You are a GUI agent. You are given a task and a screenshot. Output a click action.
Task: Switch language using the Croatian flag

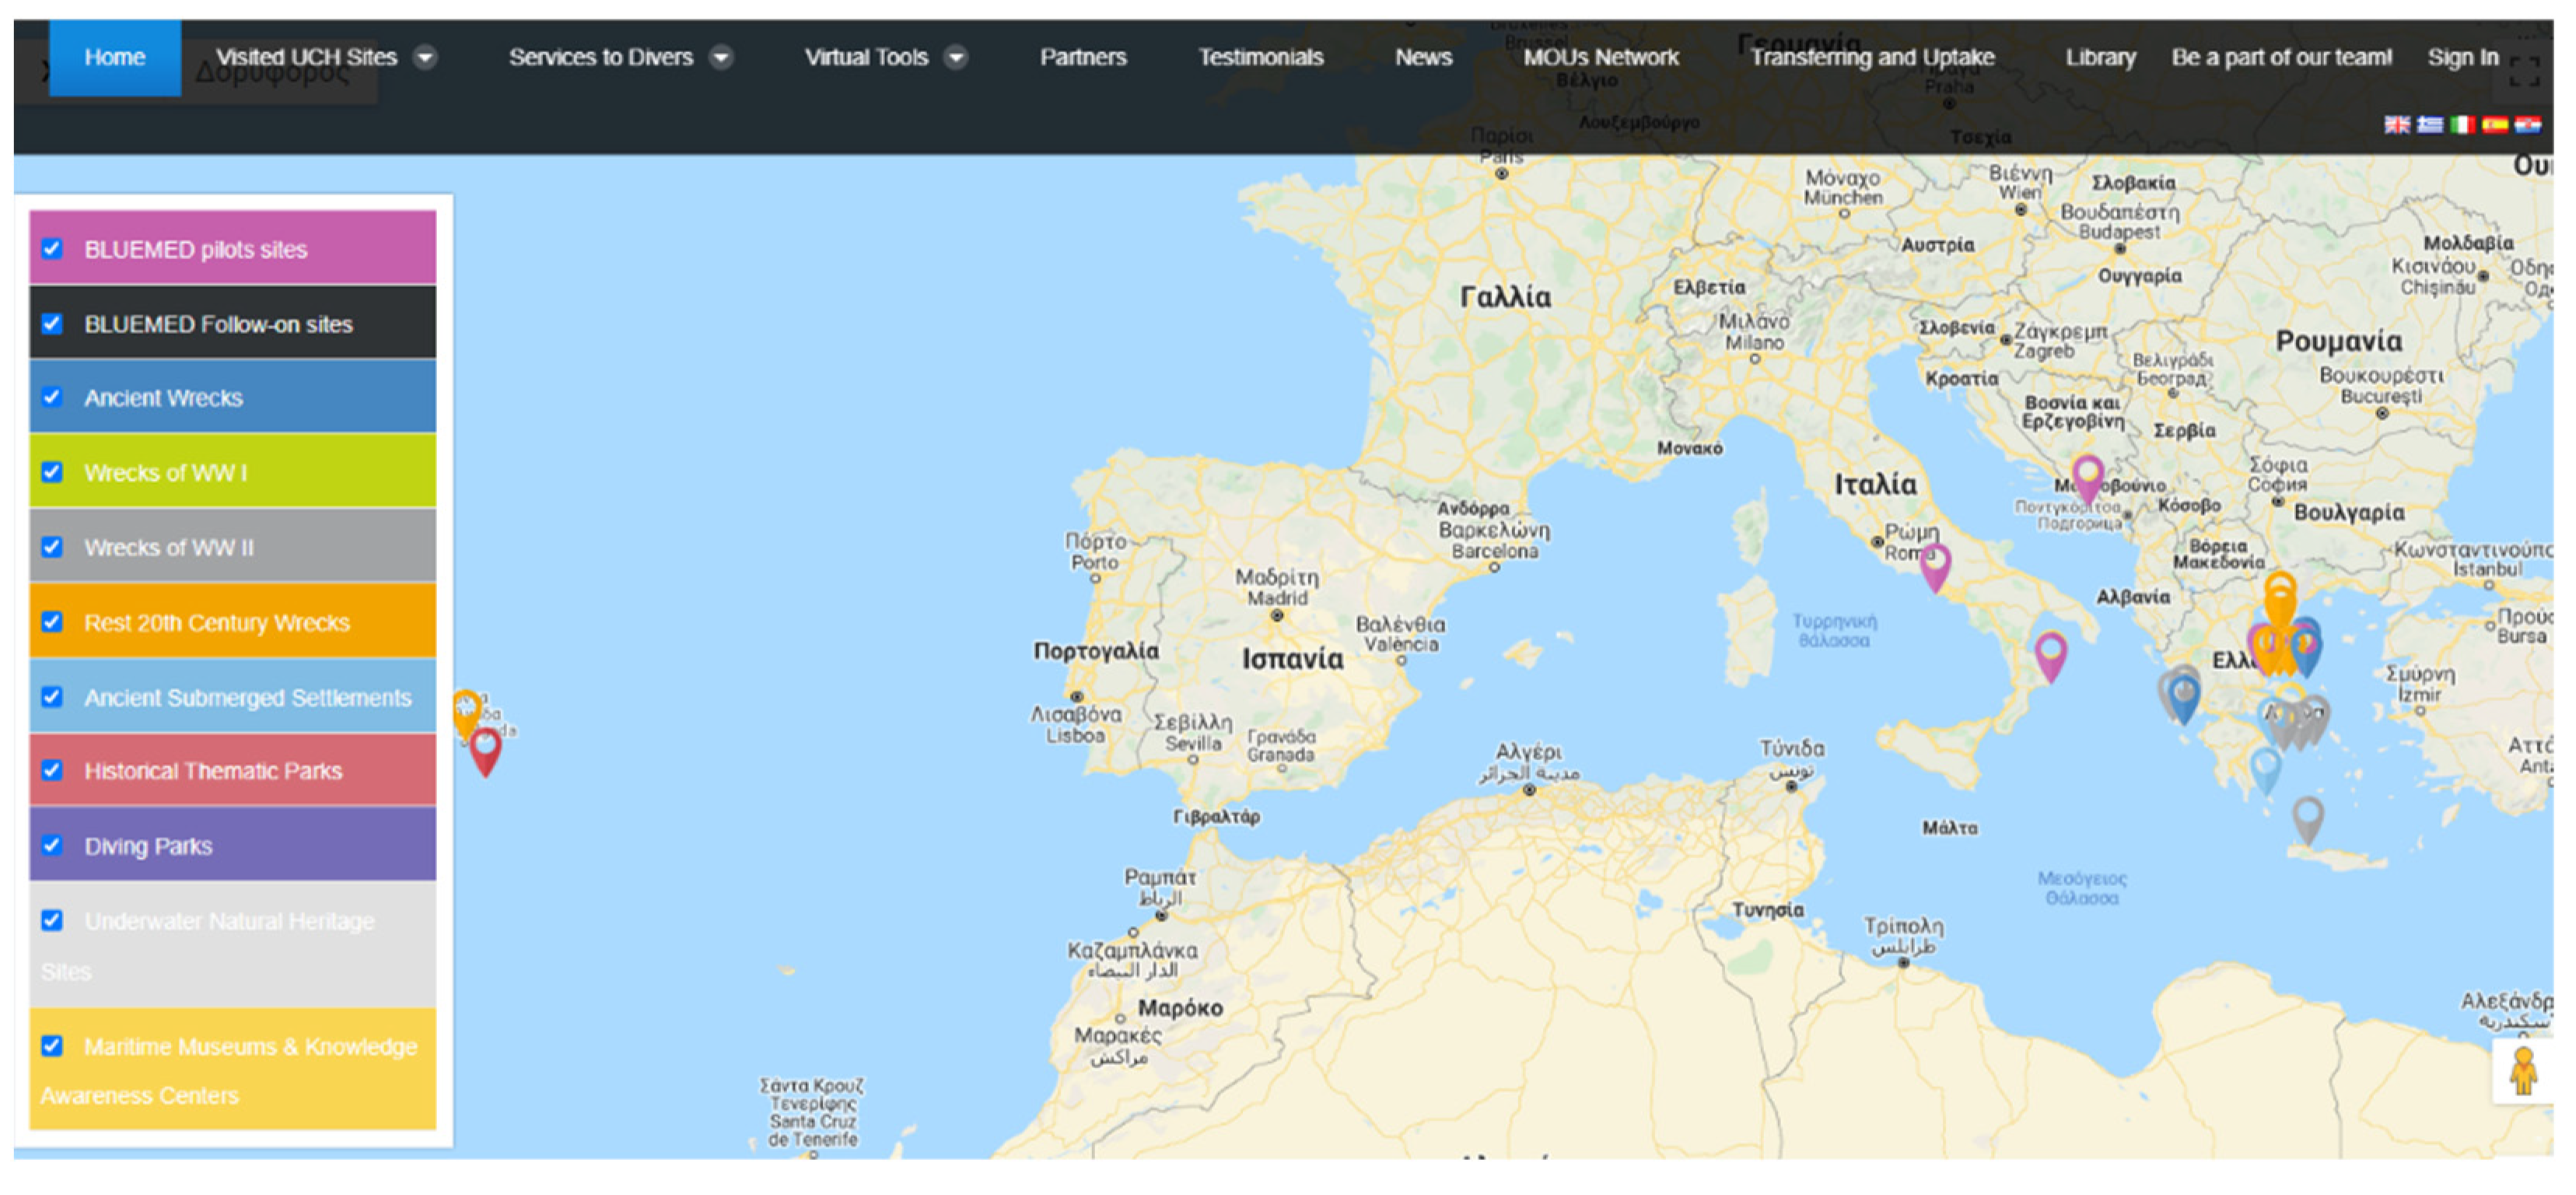(2528, 125)
